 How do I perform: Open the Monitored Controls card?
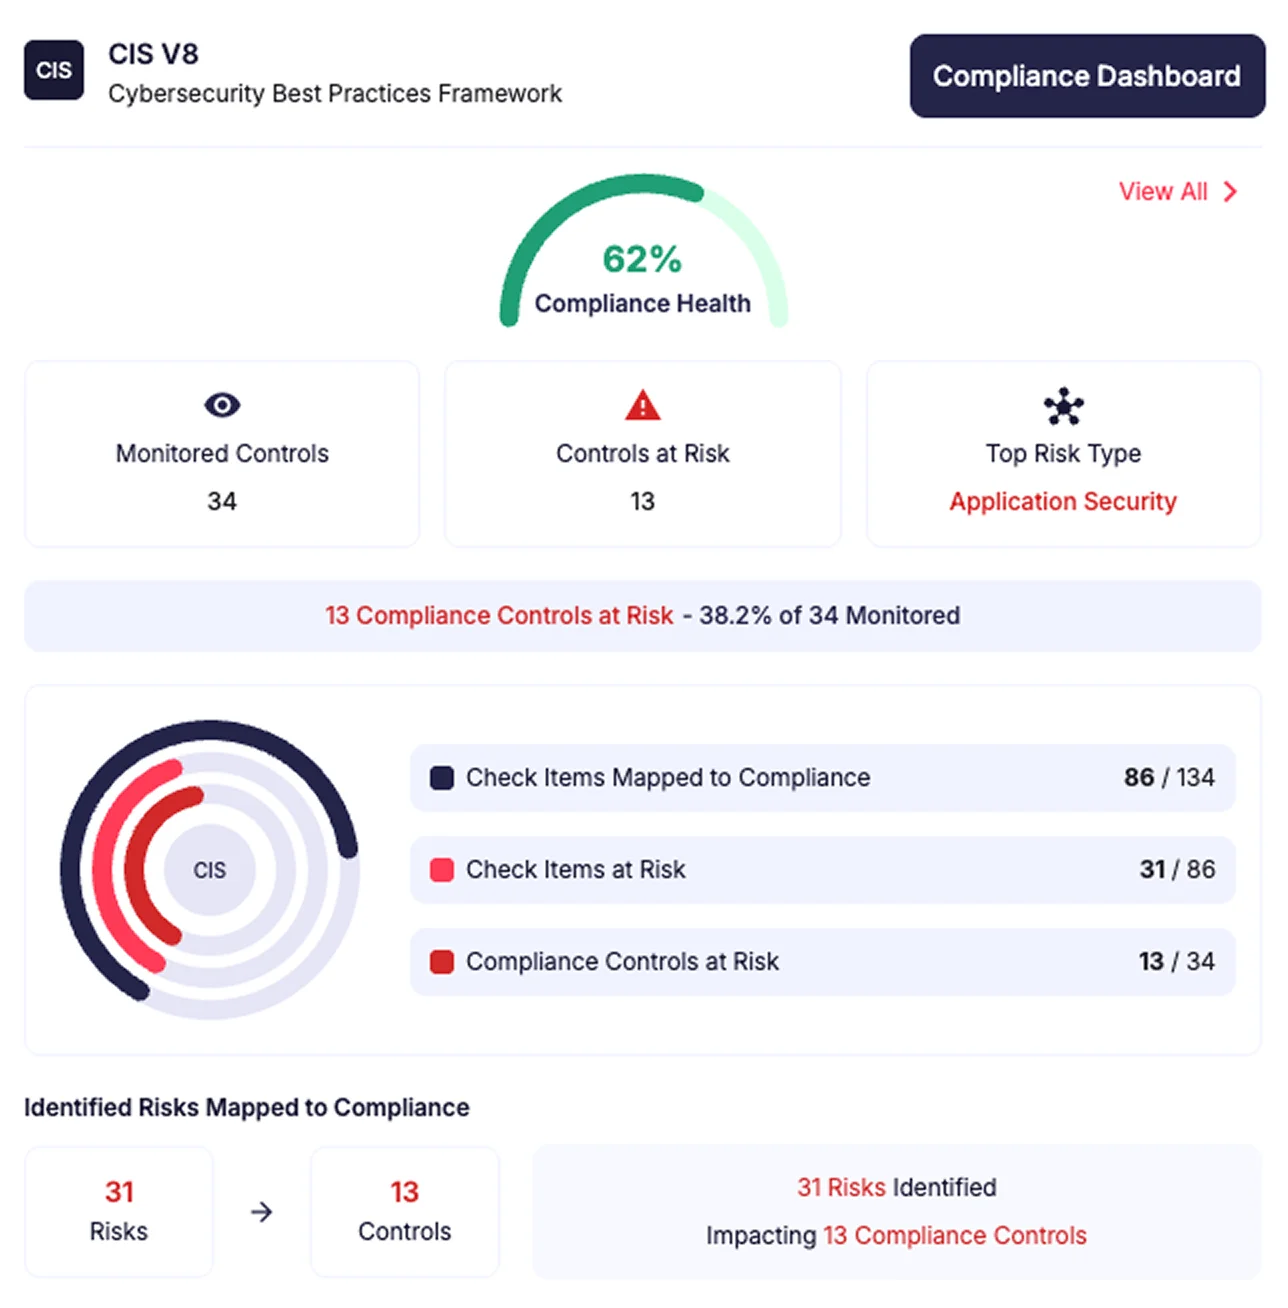click(x=222, y=454)
